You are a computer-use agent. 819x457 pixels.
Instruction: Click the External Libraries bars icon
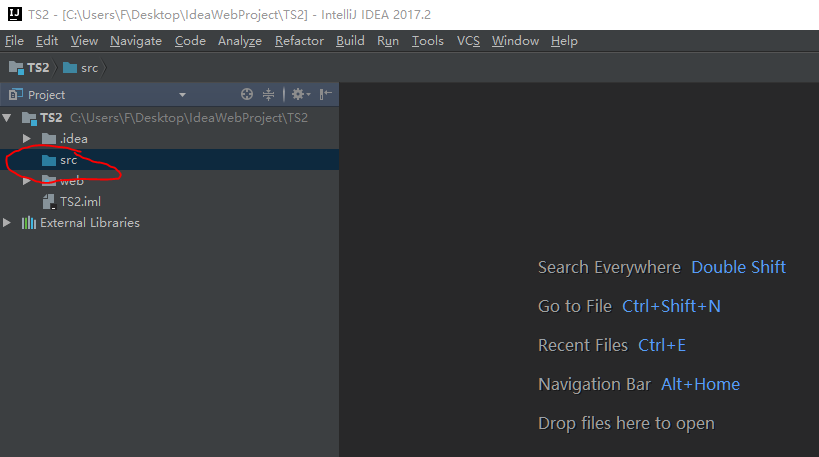[29, 223]
